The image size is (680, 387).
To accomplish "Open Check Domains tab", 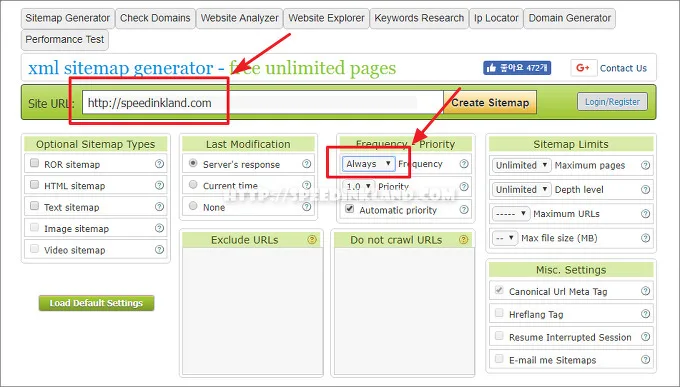I will click(155, 18).
